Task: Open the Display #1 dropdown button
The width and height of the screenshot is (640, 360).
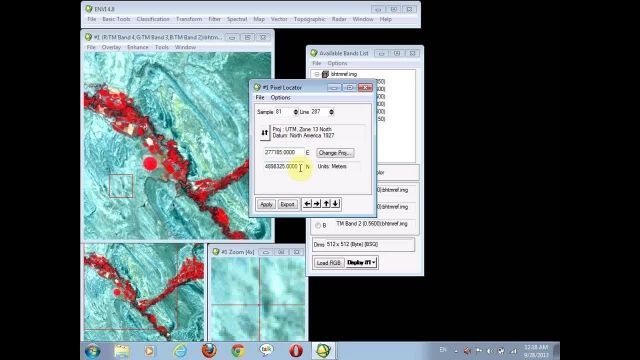Action: pos(361,262)
